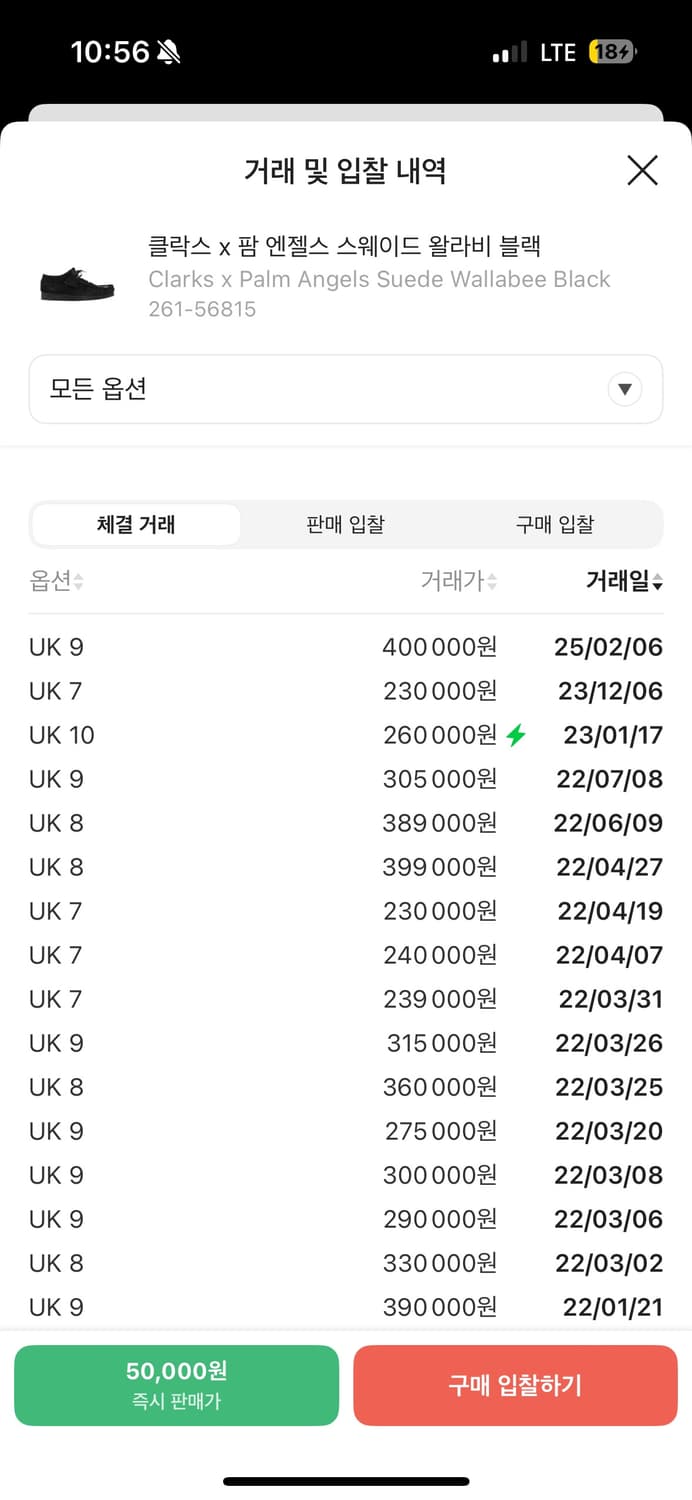
Task: Select the 체결 거래 tab
Action: point(137,524)
